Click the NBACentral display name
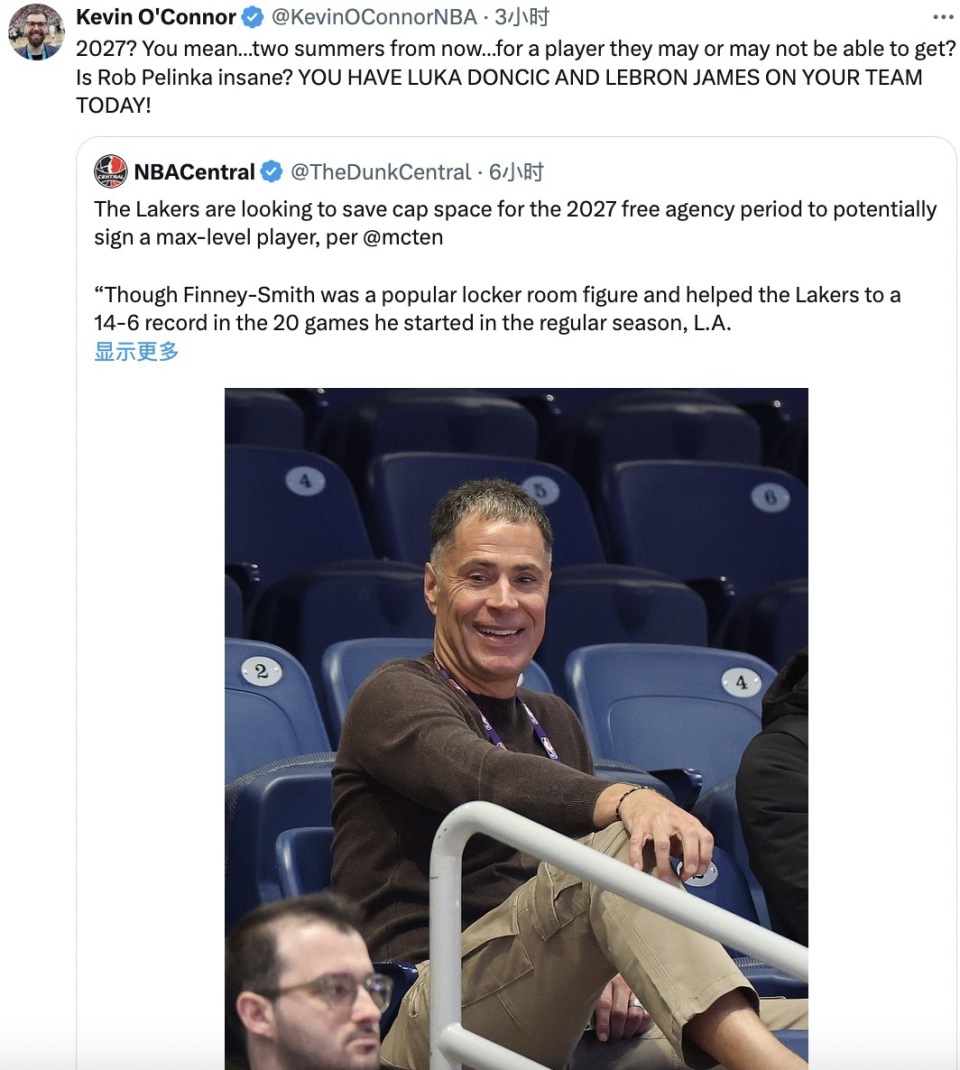Viewport: 960px width, 1070px height. tap(194, 172)
